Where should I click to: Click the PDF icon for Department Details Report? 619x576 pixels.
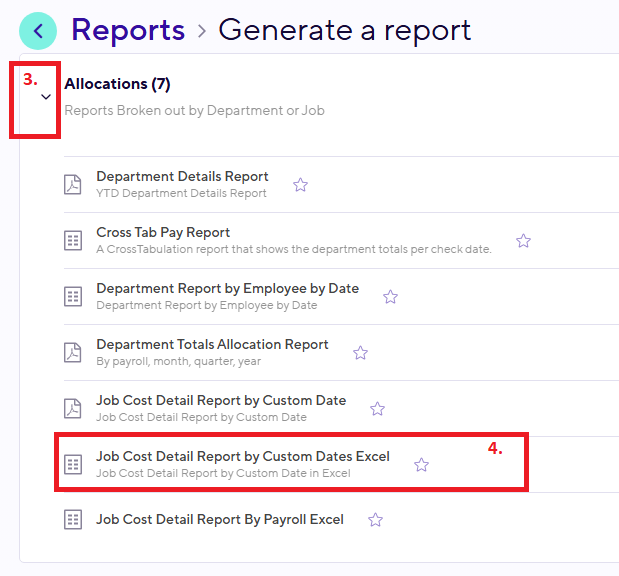coord(73,184)
